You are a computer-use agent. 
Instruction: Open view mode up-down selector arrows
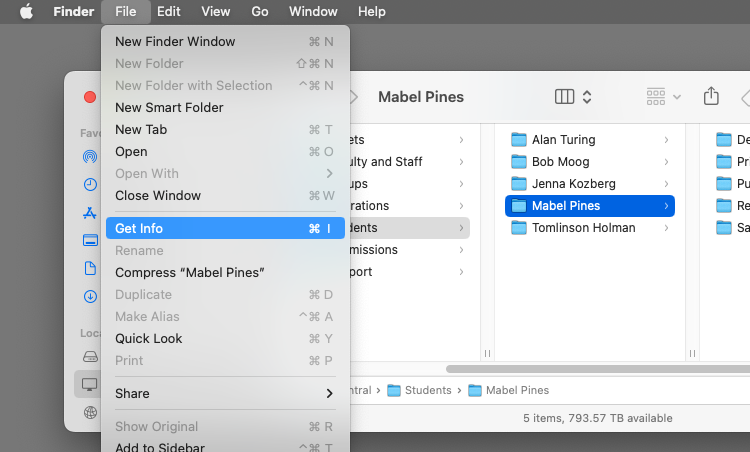(587, 97)
